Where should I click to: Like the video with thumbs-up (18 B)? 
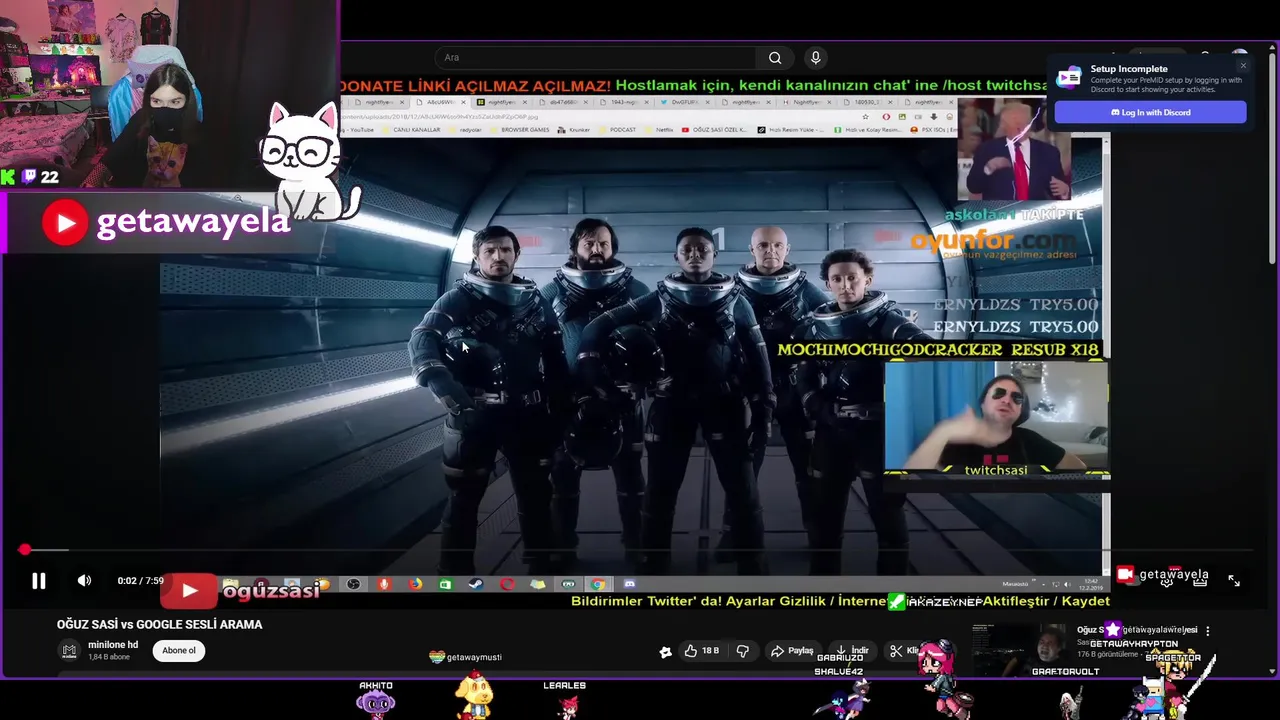coord(701,651)
